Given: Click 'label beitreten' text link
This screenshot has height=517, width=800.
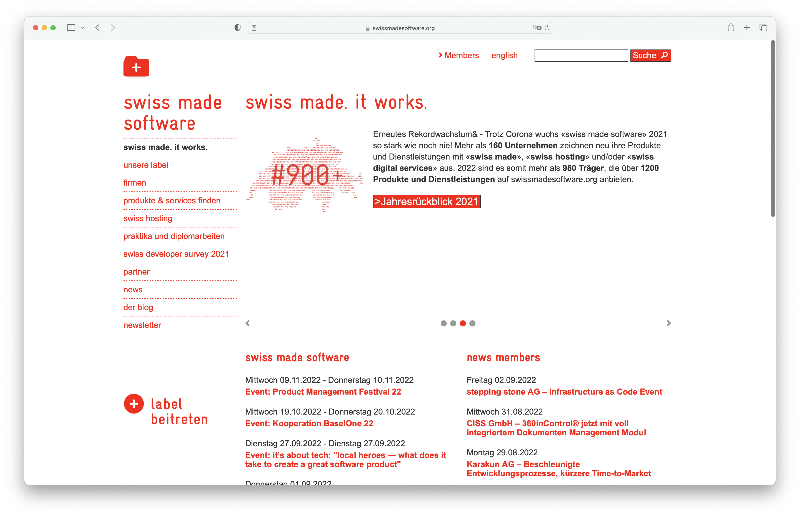Looking at the screenshot, I should [x=179, y=411].
